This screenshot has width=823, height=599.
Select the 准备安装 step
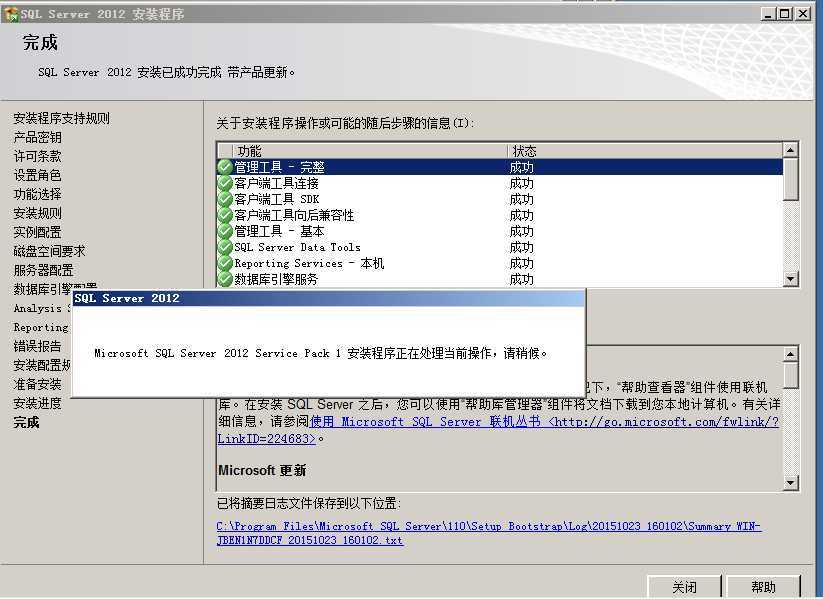(37, 384)
